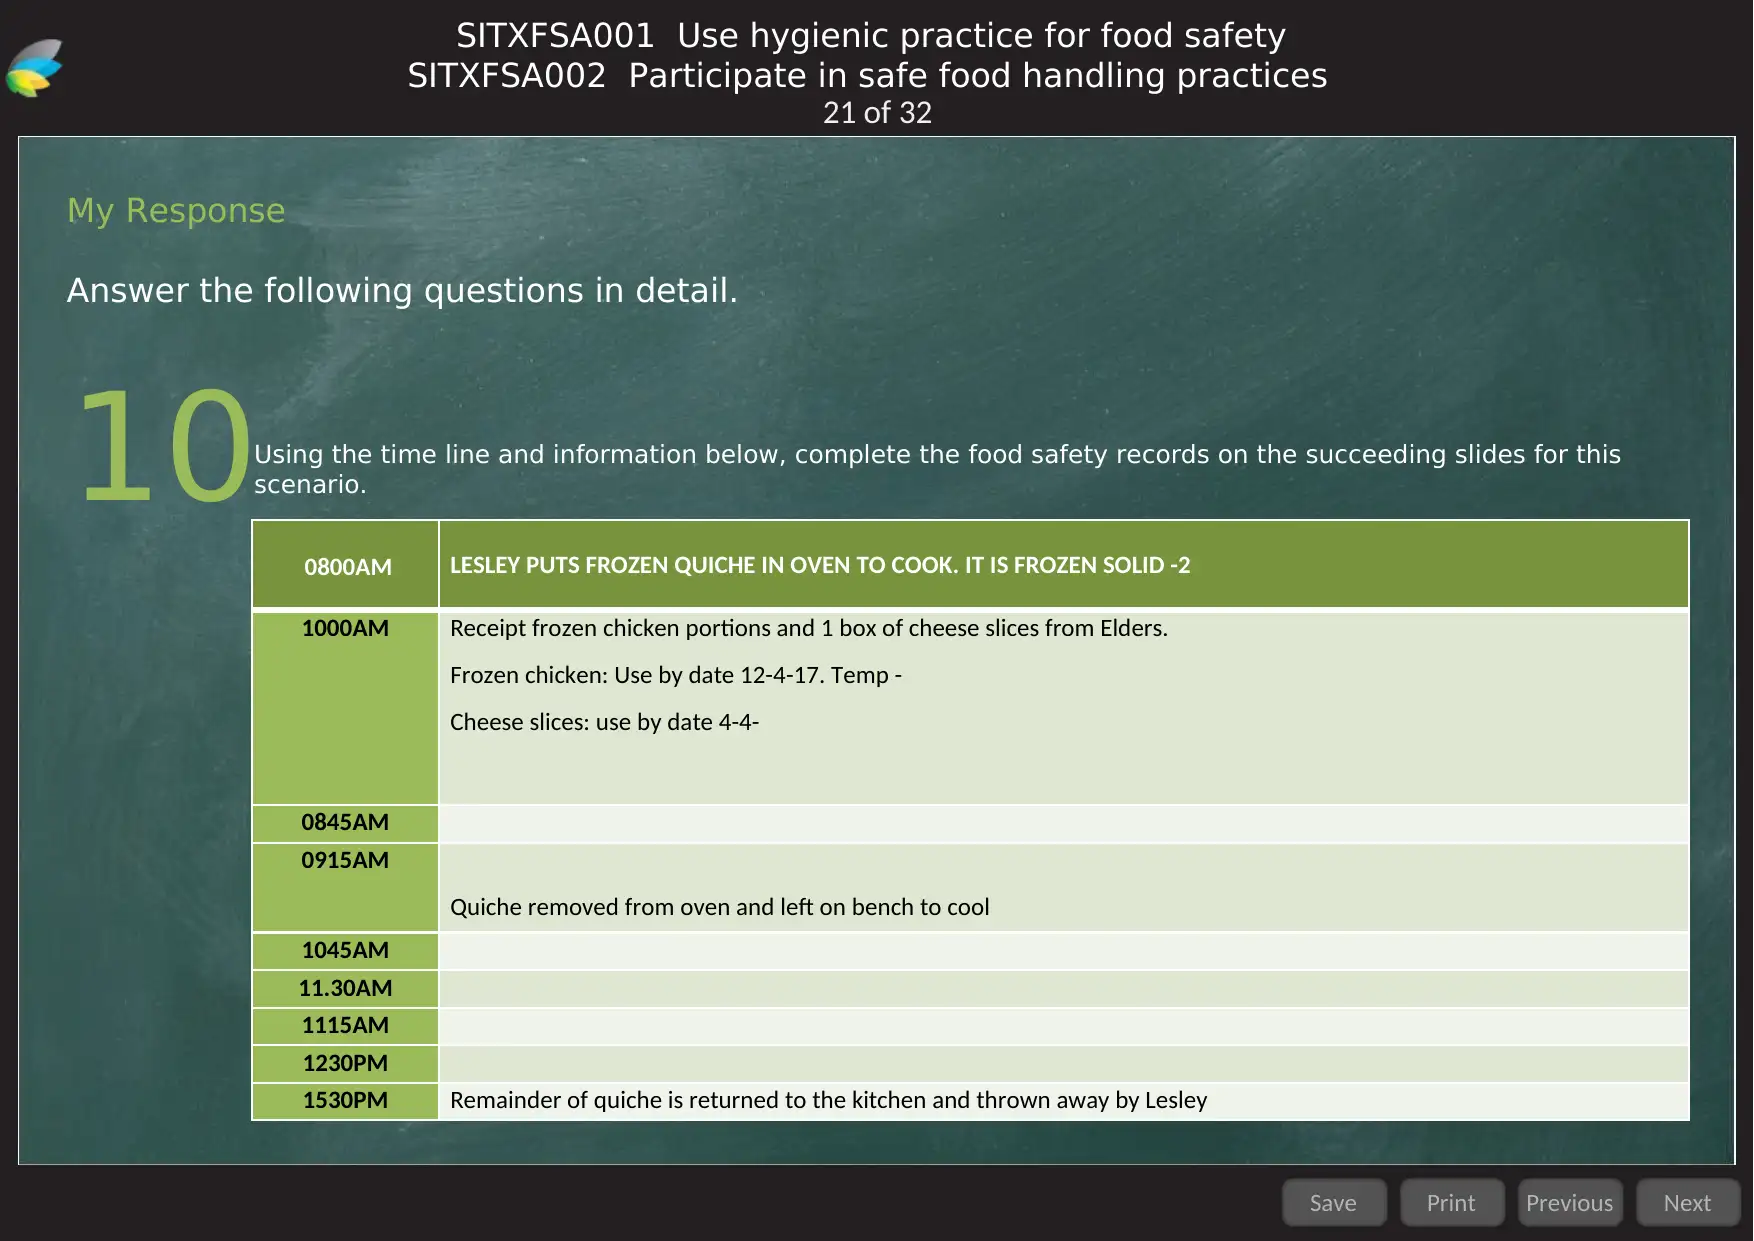The height and width of the screenshot is (1241, 1754).
Task: Select the 1230PM time cell
Action: (x=346, y=1064)
